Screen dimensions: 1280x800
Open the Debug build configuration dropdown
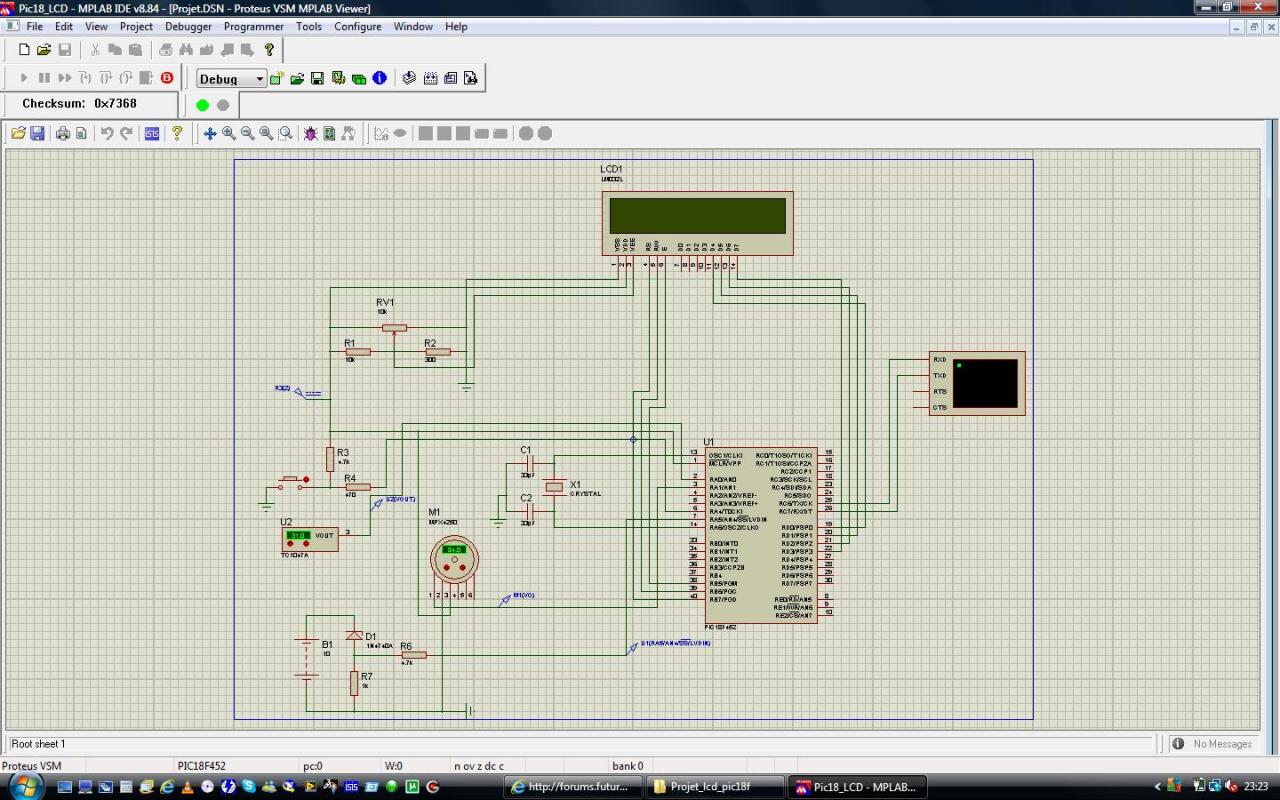point(232,79)
